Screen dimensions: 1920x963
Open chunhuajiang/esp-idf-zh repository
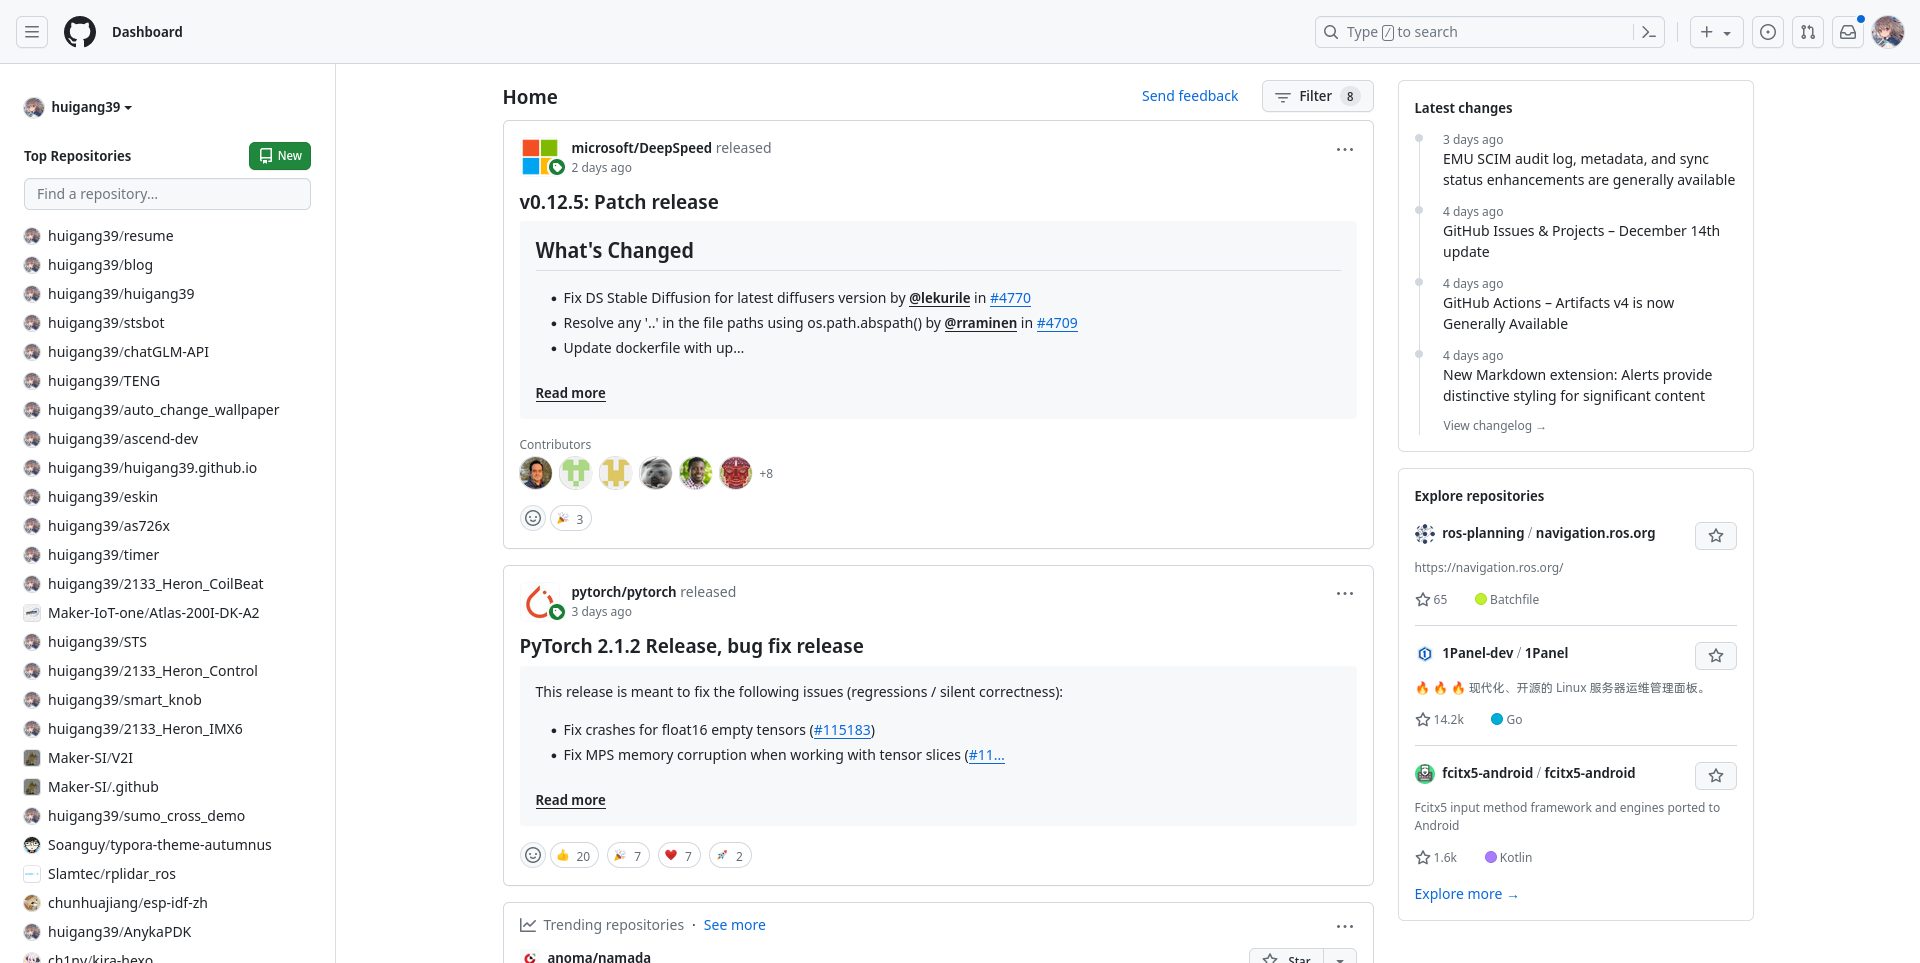tap(128, 903)
